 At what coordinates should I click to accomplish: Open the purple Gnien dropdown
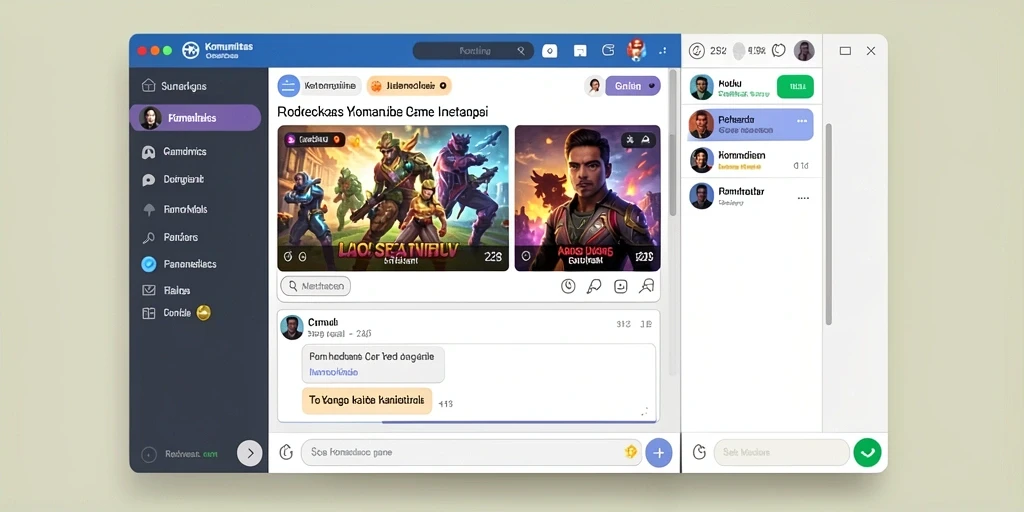pyautogui.click(x=633, y=86)
